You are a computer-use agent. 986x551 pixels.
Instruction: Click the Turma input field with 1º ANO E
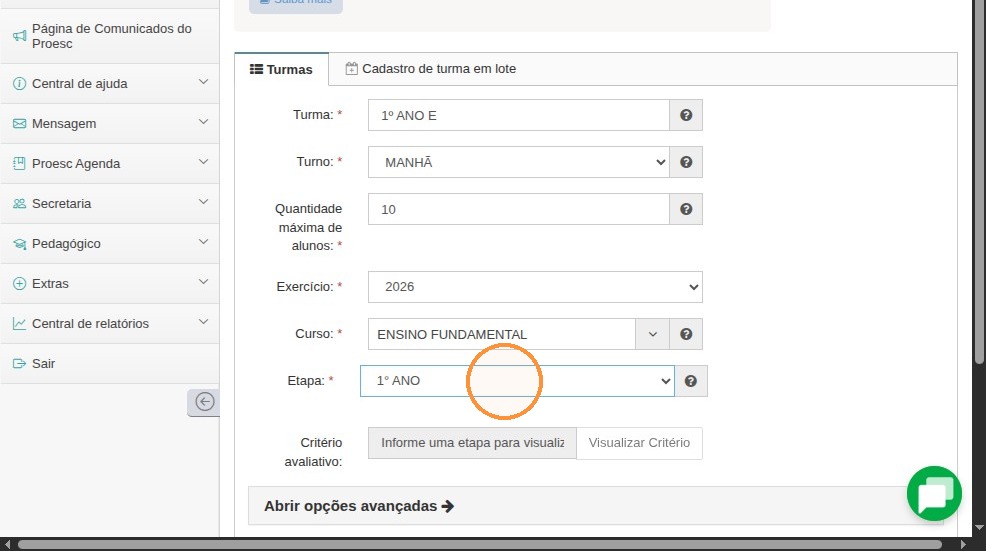click(x=519, y=115)
